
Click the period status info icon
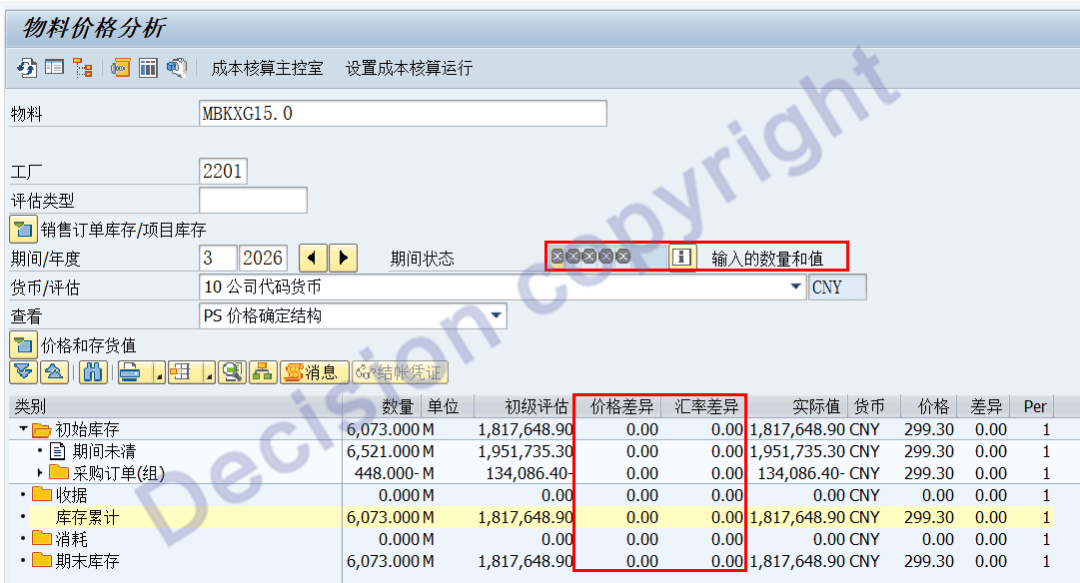point(681,258)
